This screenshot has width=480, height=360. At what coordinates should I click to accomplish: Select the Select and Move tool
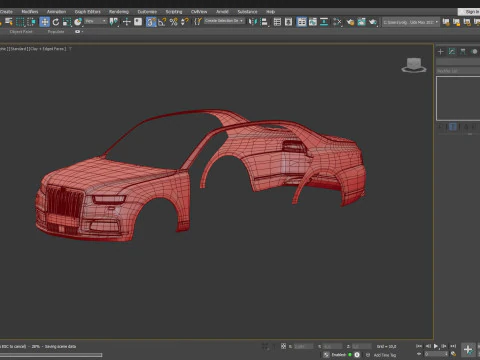point(44,22)
